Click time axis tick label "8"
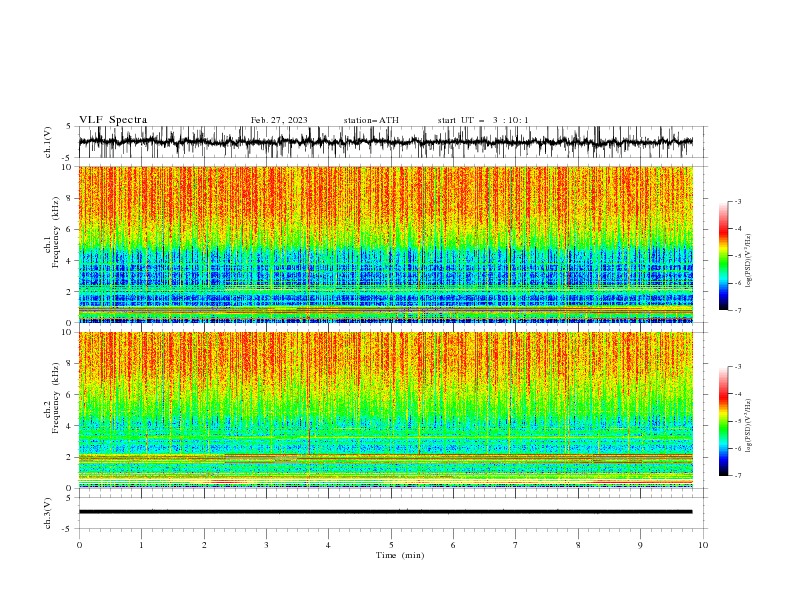The height and width of the screenshot is (612, 792). pyautogui.click(x=578, y=545)
